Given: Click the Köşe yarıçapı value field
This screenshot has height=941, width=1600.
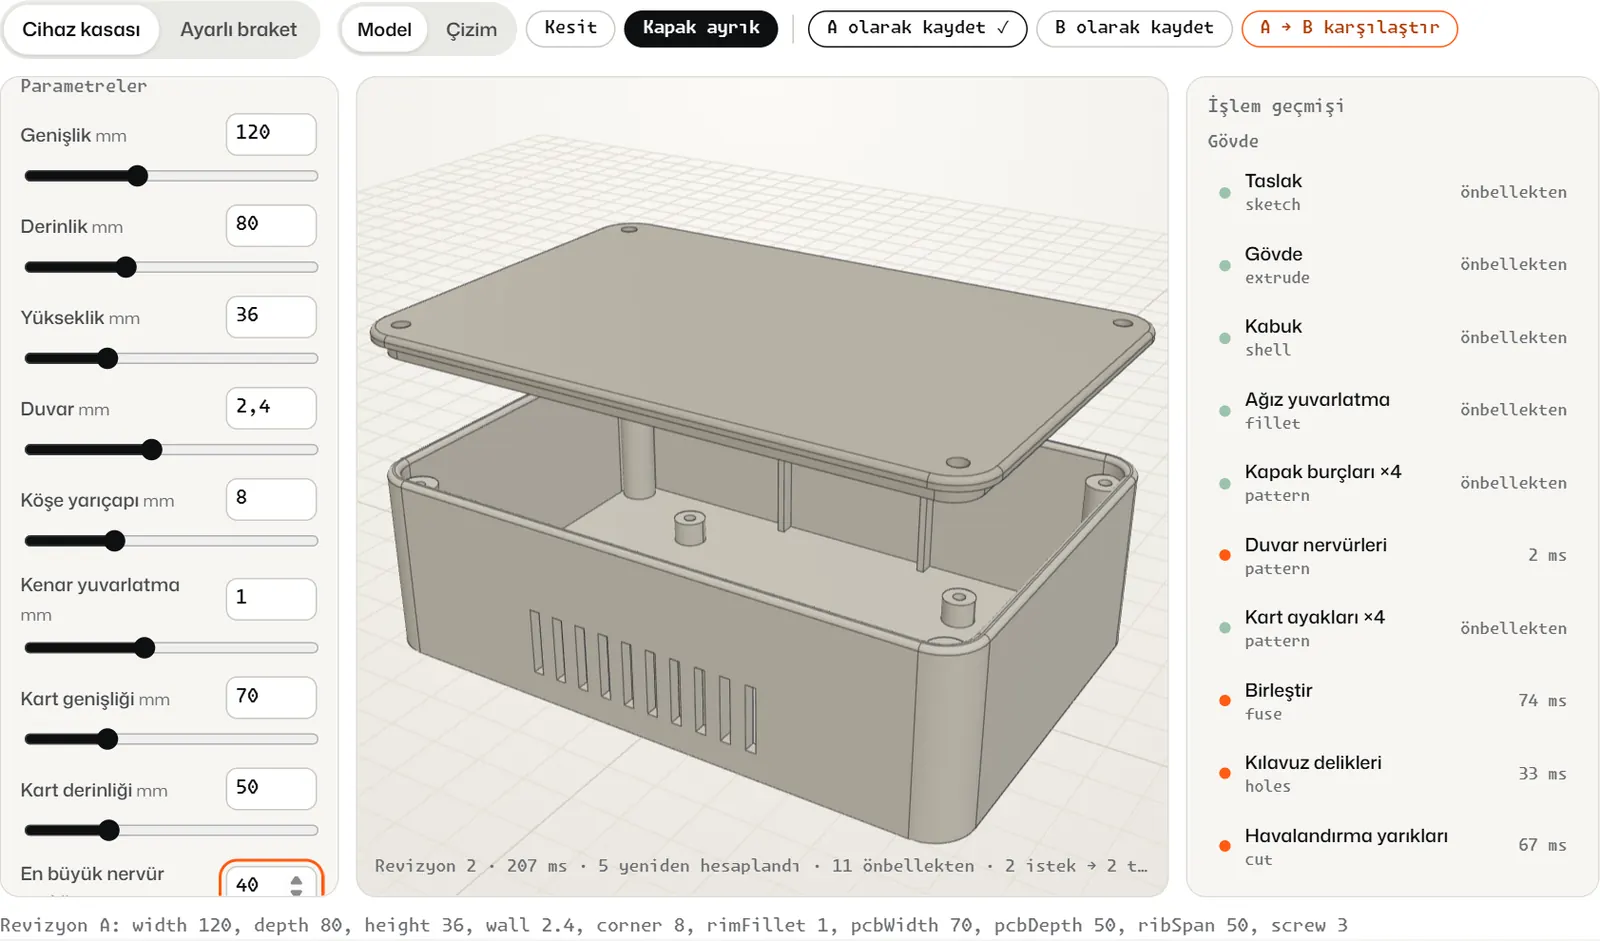Looking at the screenshot, I should (x=271, y=499).
